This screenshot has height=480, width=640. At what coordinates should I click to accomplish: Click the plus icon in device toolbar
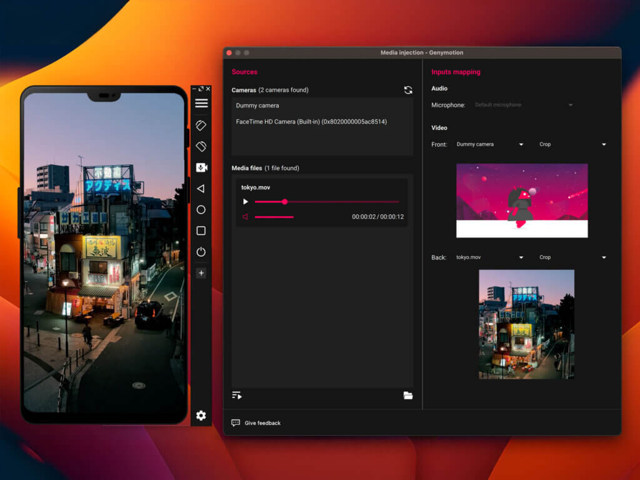pyautogui.click(x=201, y=273)
